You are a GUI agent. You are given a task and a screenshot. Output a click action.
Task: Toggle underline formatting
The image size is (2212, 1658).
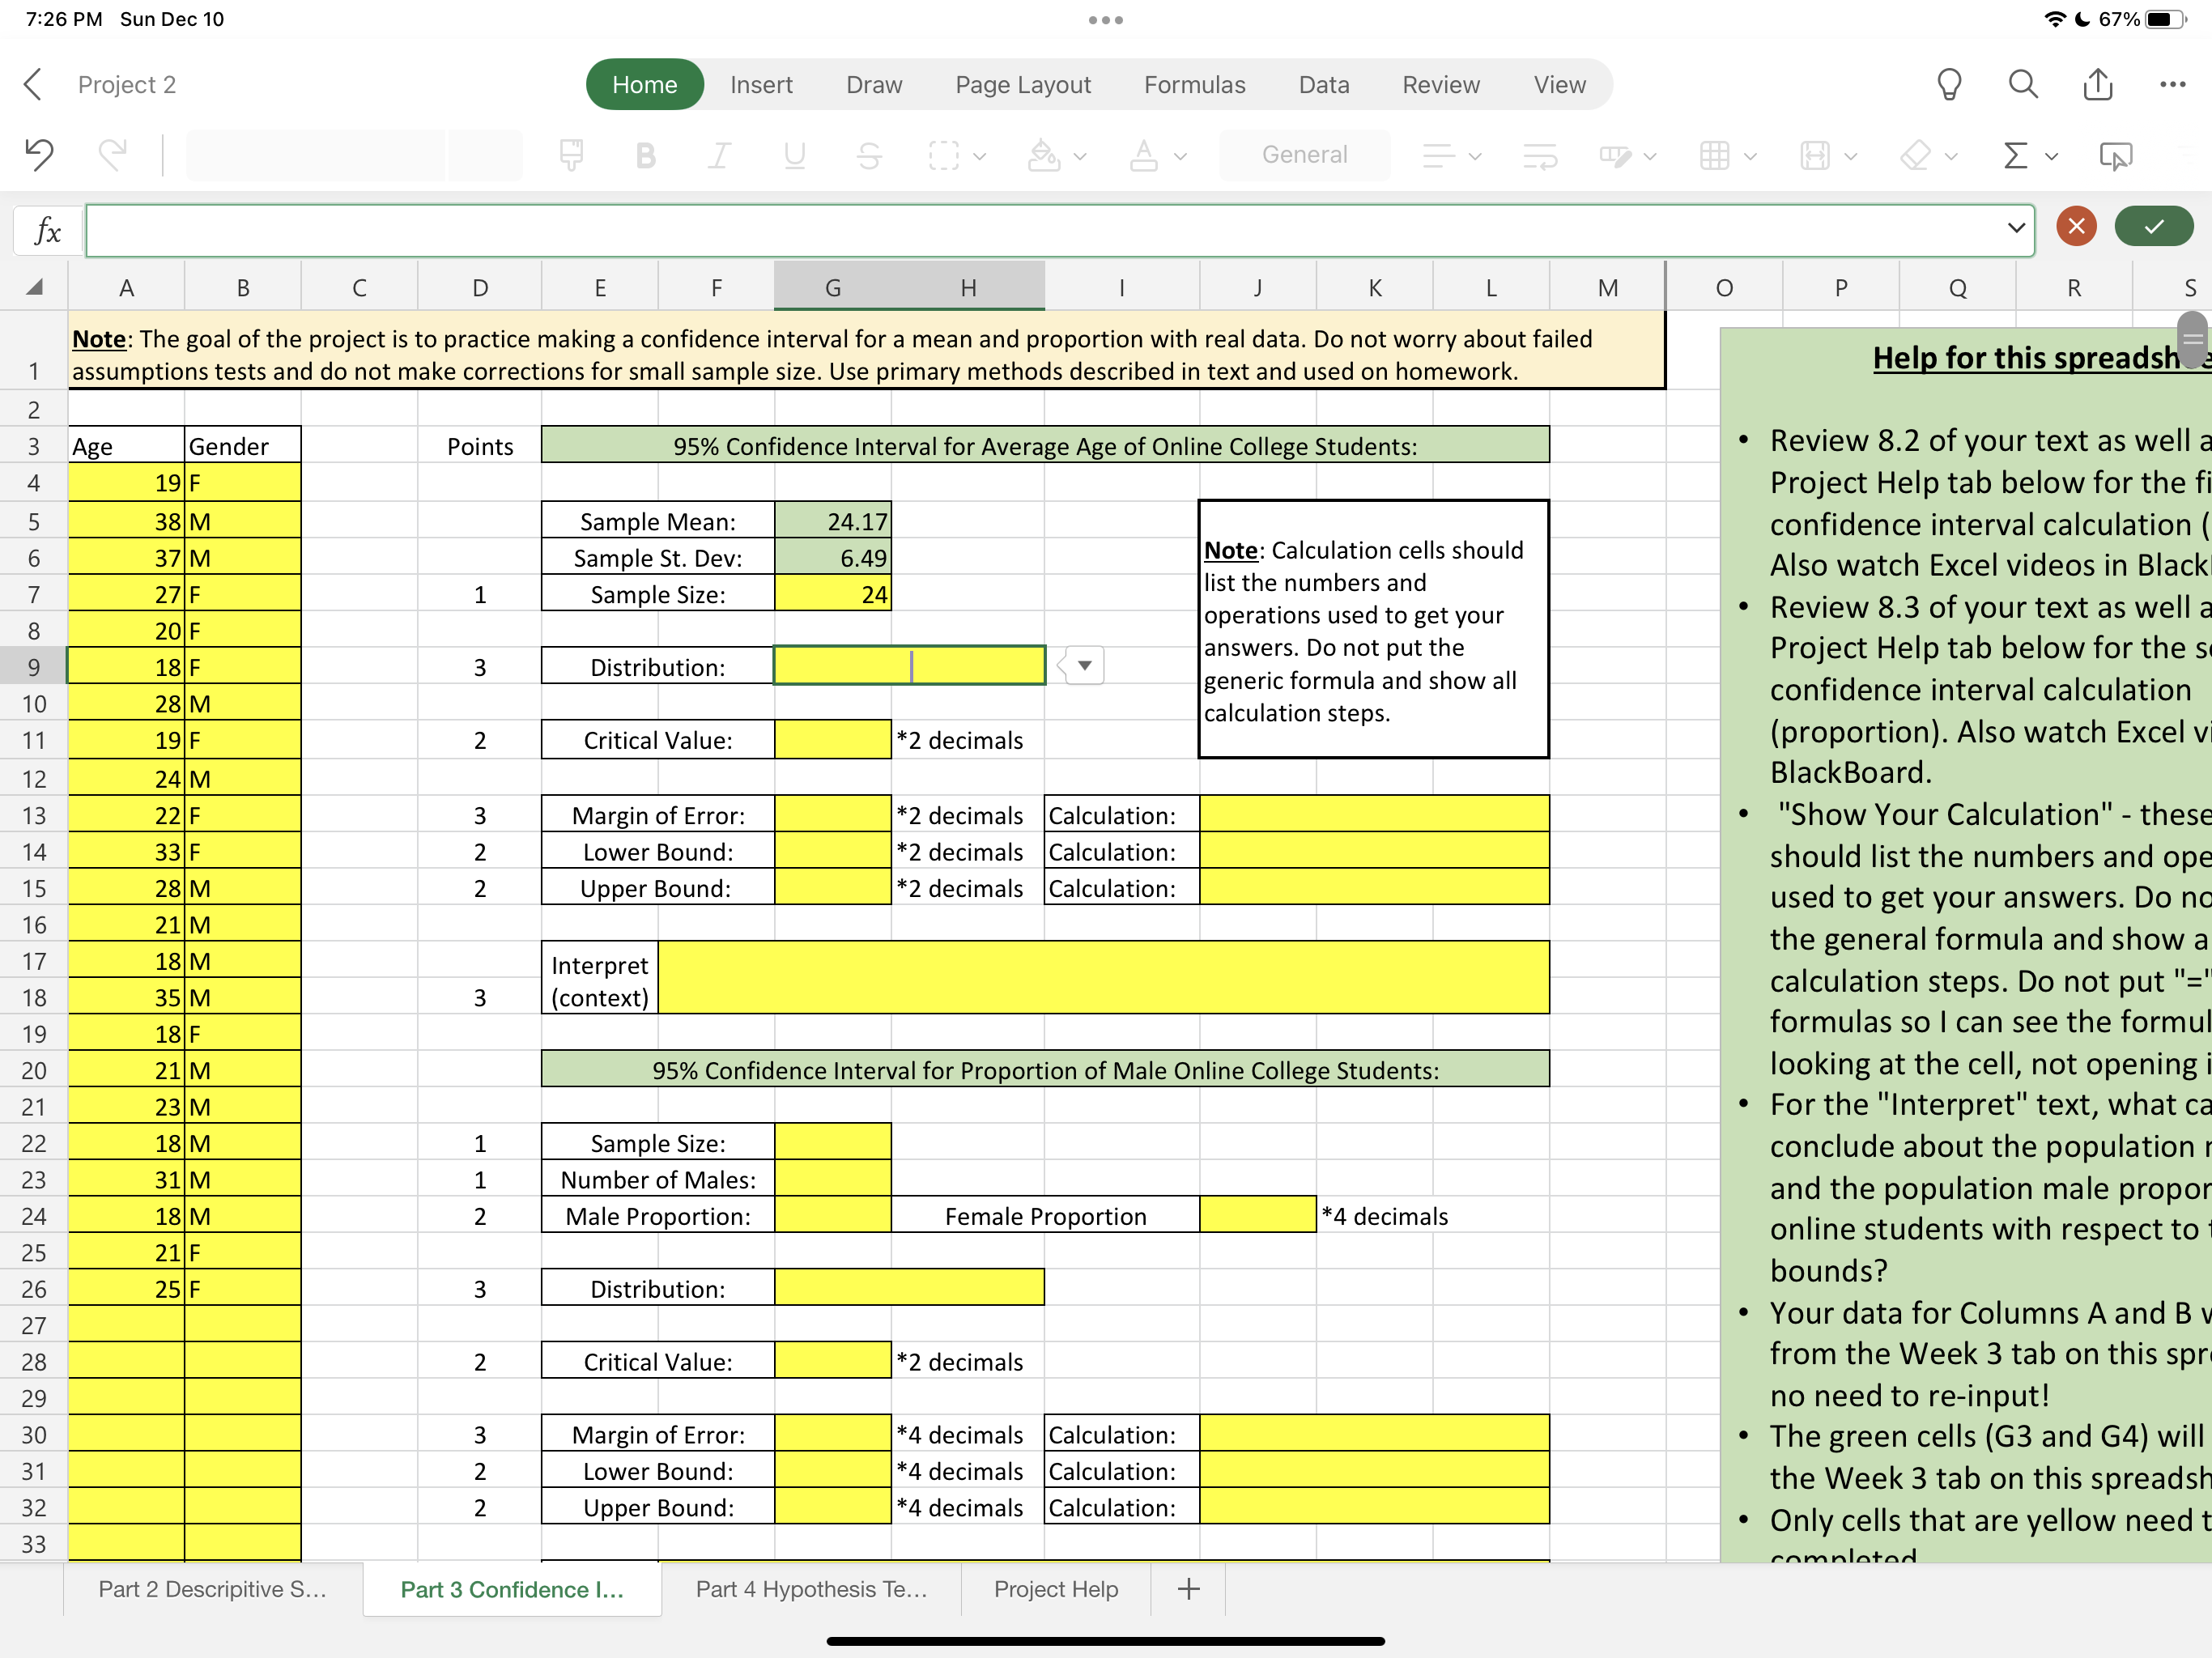793,155
